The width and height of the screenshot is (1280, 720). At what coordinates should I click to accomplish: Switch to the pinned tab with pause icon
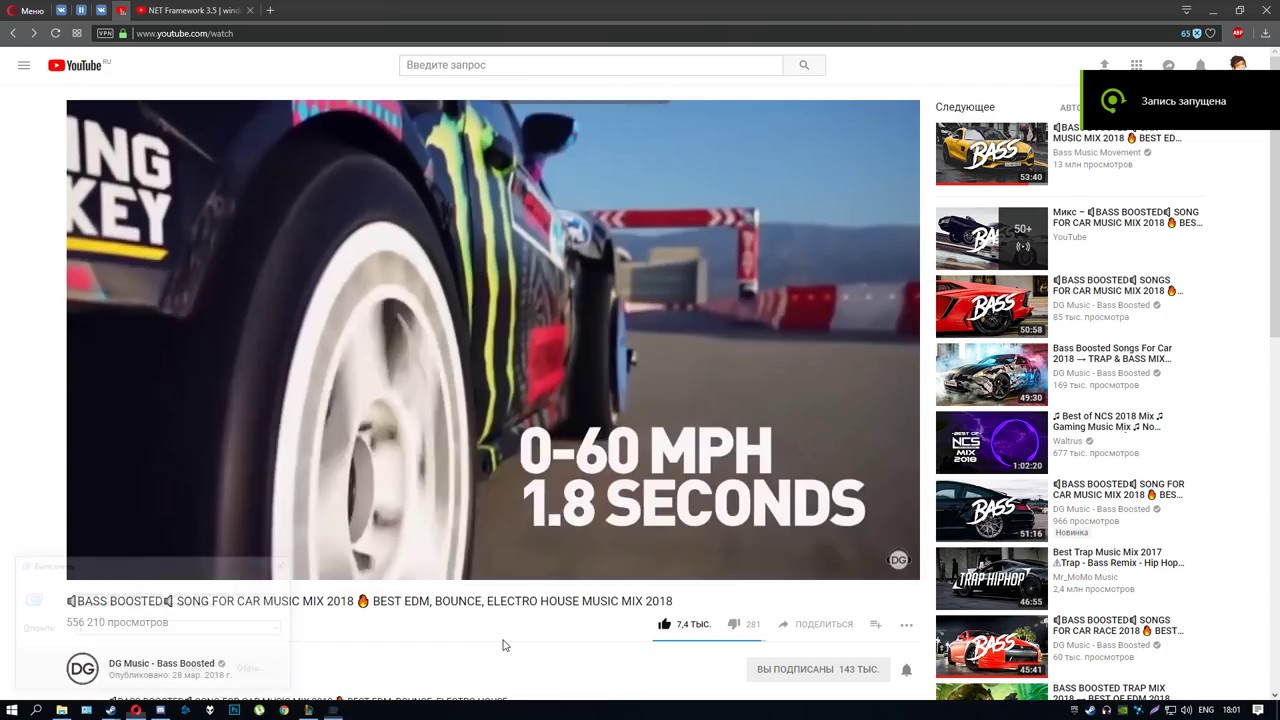point(81,10)
